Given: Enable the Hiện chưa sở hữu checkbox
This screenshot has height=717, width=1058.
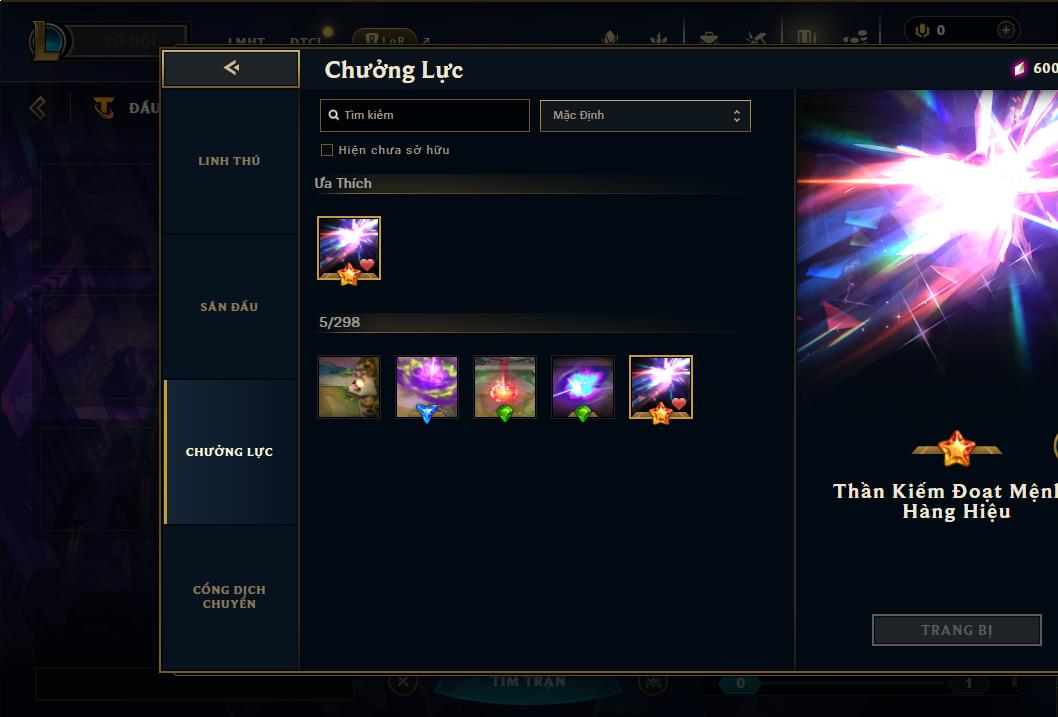Looking at the screenshot, I should [x=327, y=150].
